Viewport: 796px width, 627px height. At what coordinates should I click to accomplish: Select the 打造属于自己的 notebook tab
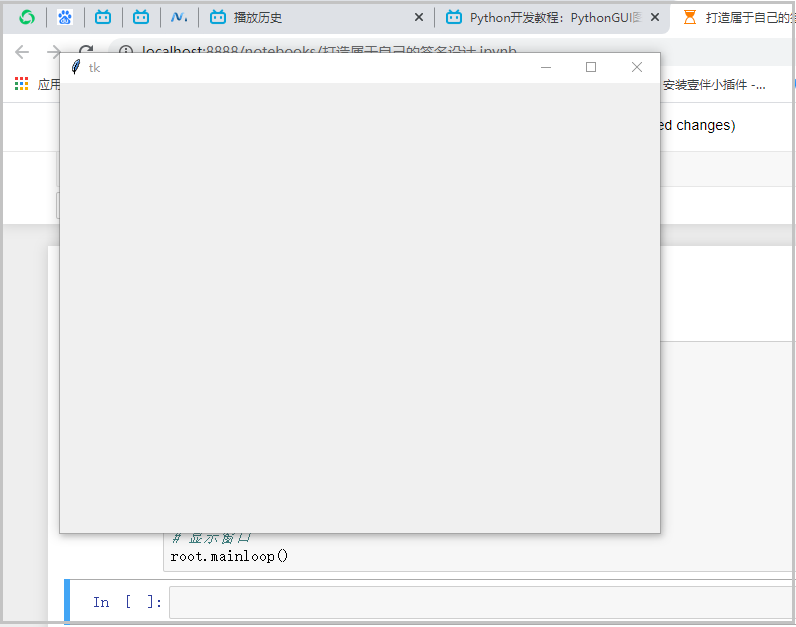point(739,18)
